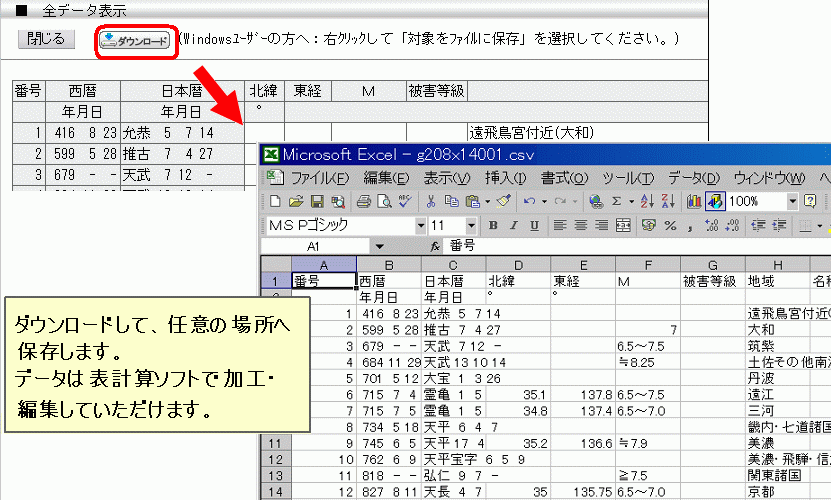Screen dimensions: 831x500
Task: Open the font name dropdown MS Pゴシック
Action: tap(421, 225)
